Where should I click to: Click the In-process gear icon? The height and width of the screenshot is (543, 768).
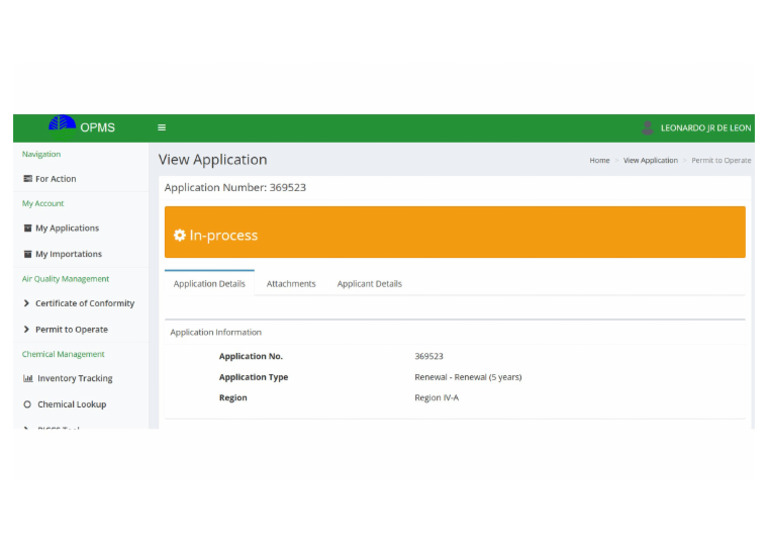[x=180, y=235]
